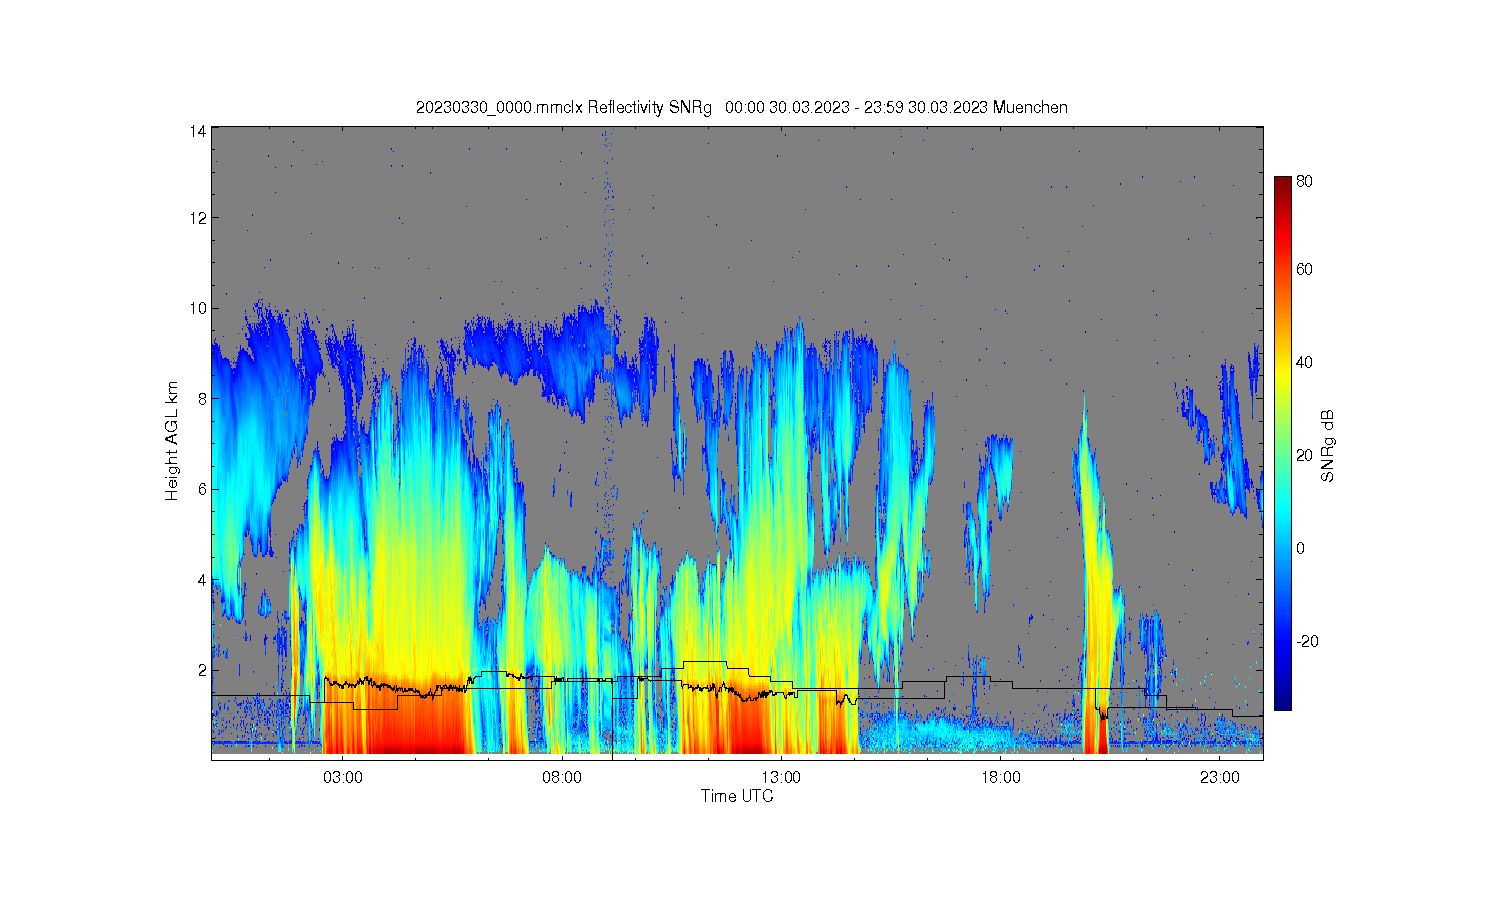Click the 12 km height tick label
The width and height of the screenshot is (1500, 900).
coord(199,218)
